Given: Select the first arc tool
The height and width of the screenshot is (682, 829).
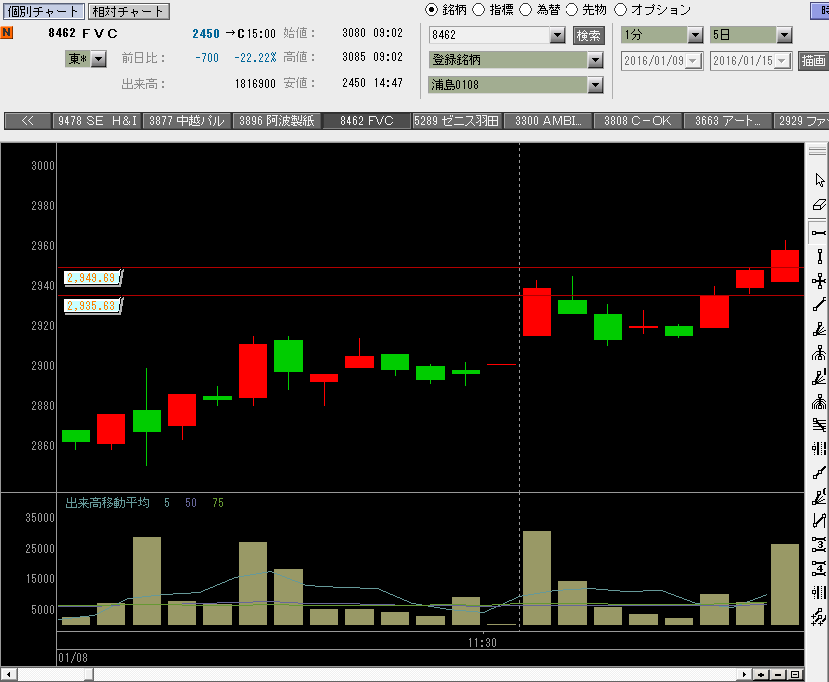Looking at the screenshot, I should click(x=819, y=353).
